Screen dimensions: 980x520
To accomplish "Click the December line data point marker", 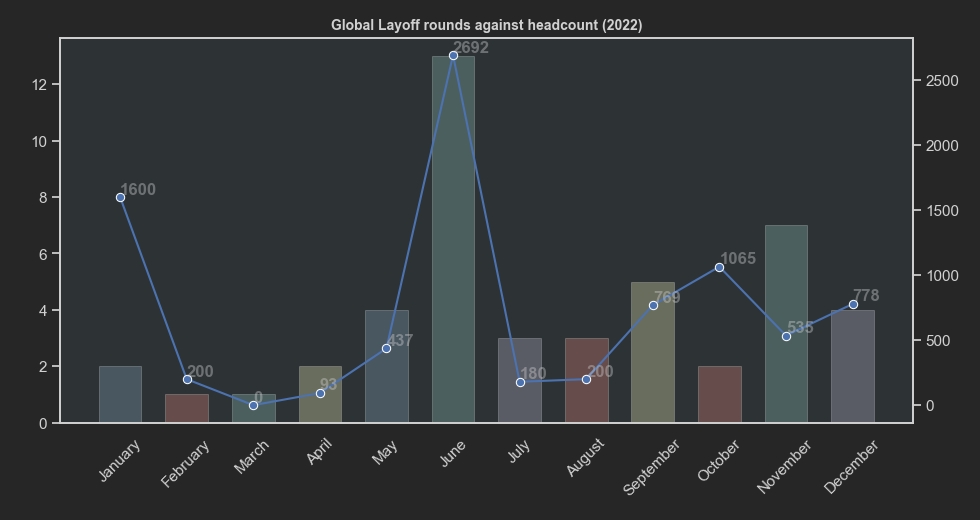I will [x=853, y=304].
